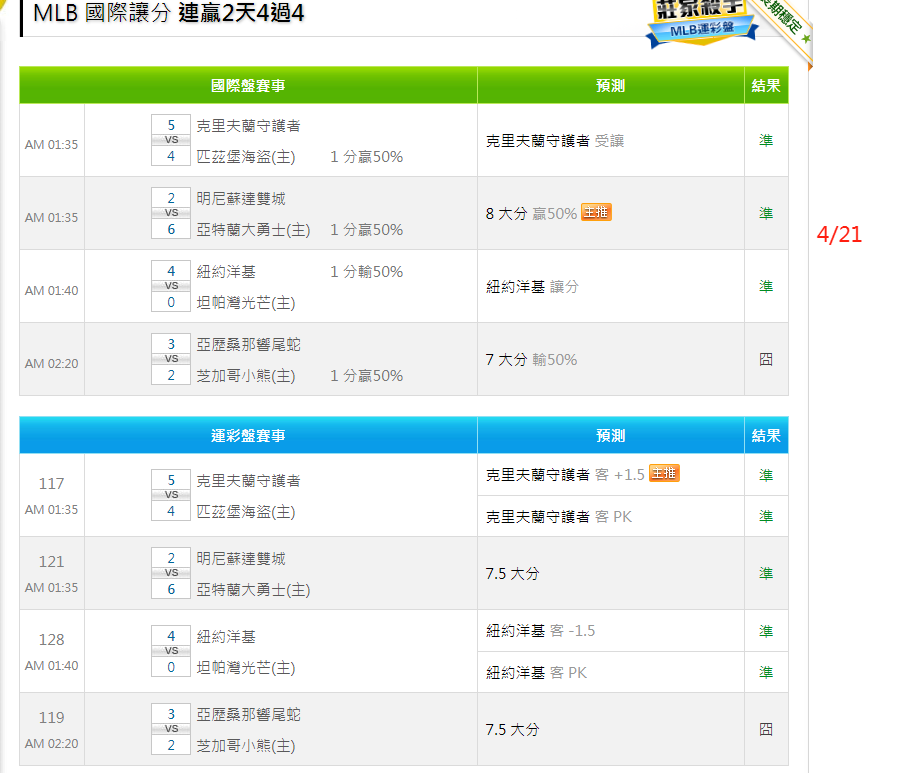The width and height of the screenshot is (906, 773).
Task: Click the 準 result of 克里夫蘭守護者 受讓
Action: 766,140
